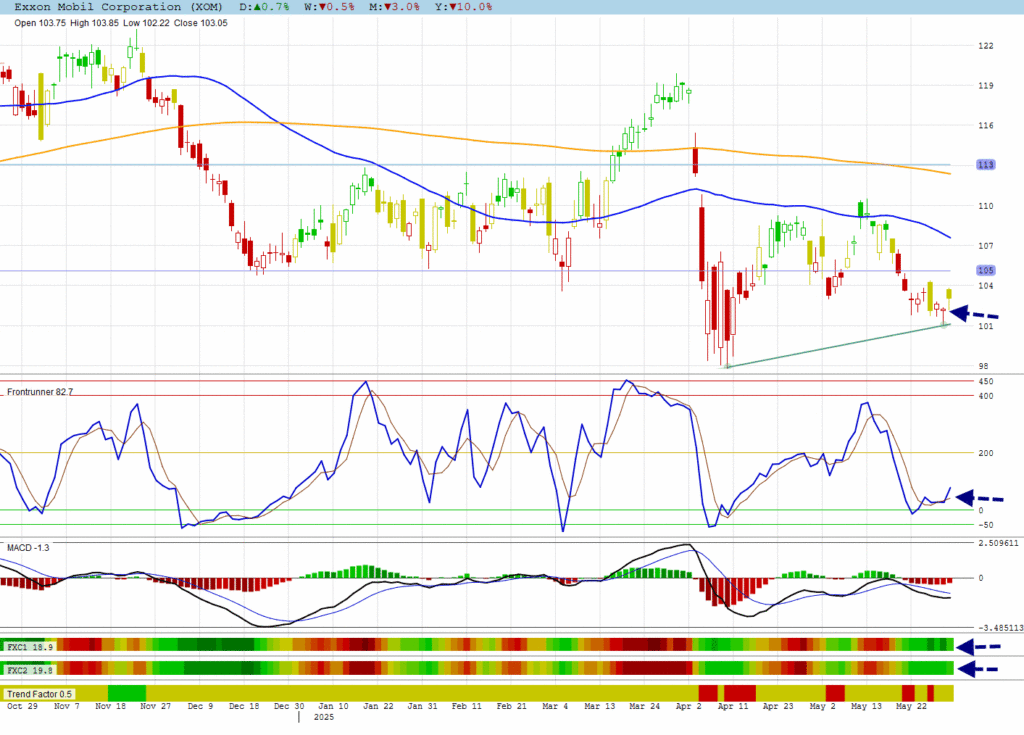Click the 'Nov 7' date label
The height and width of the screenshot is (735, 1024).
tap(67, 706)
